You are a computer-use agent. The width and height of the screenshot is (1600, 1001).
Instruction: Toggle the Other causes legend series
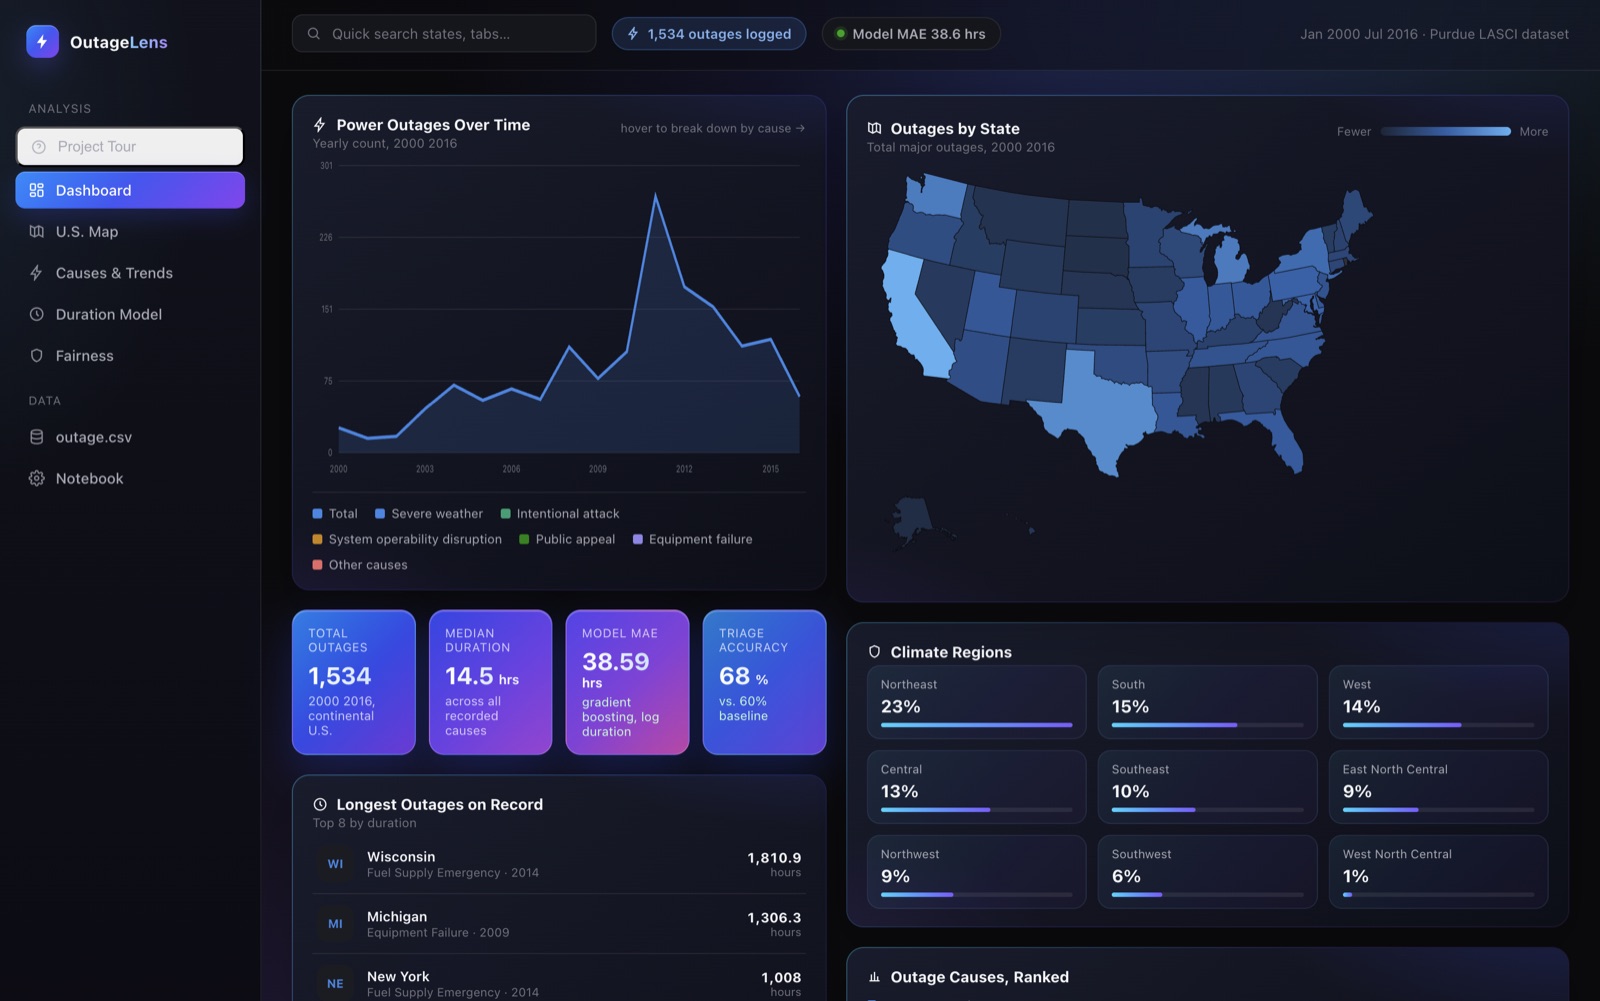[x=360, y=565]
